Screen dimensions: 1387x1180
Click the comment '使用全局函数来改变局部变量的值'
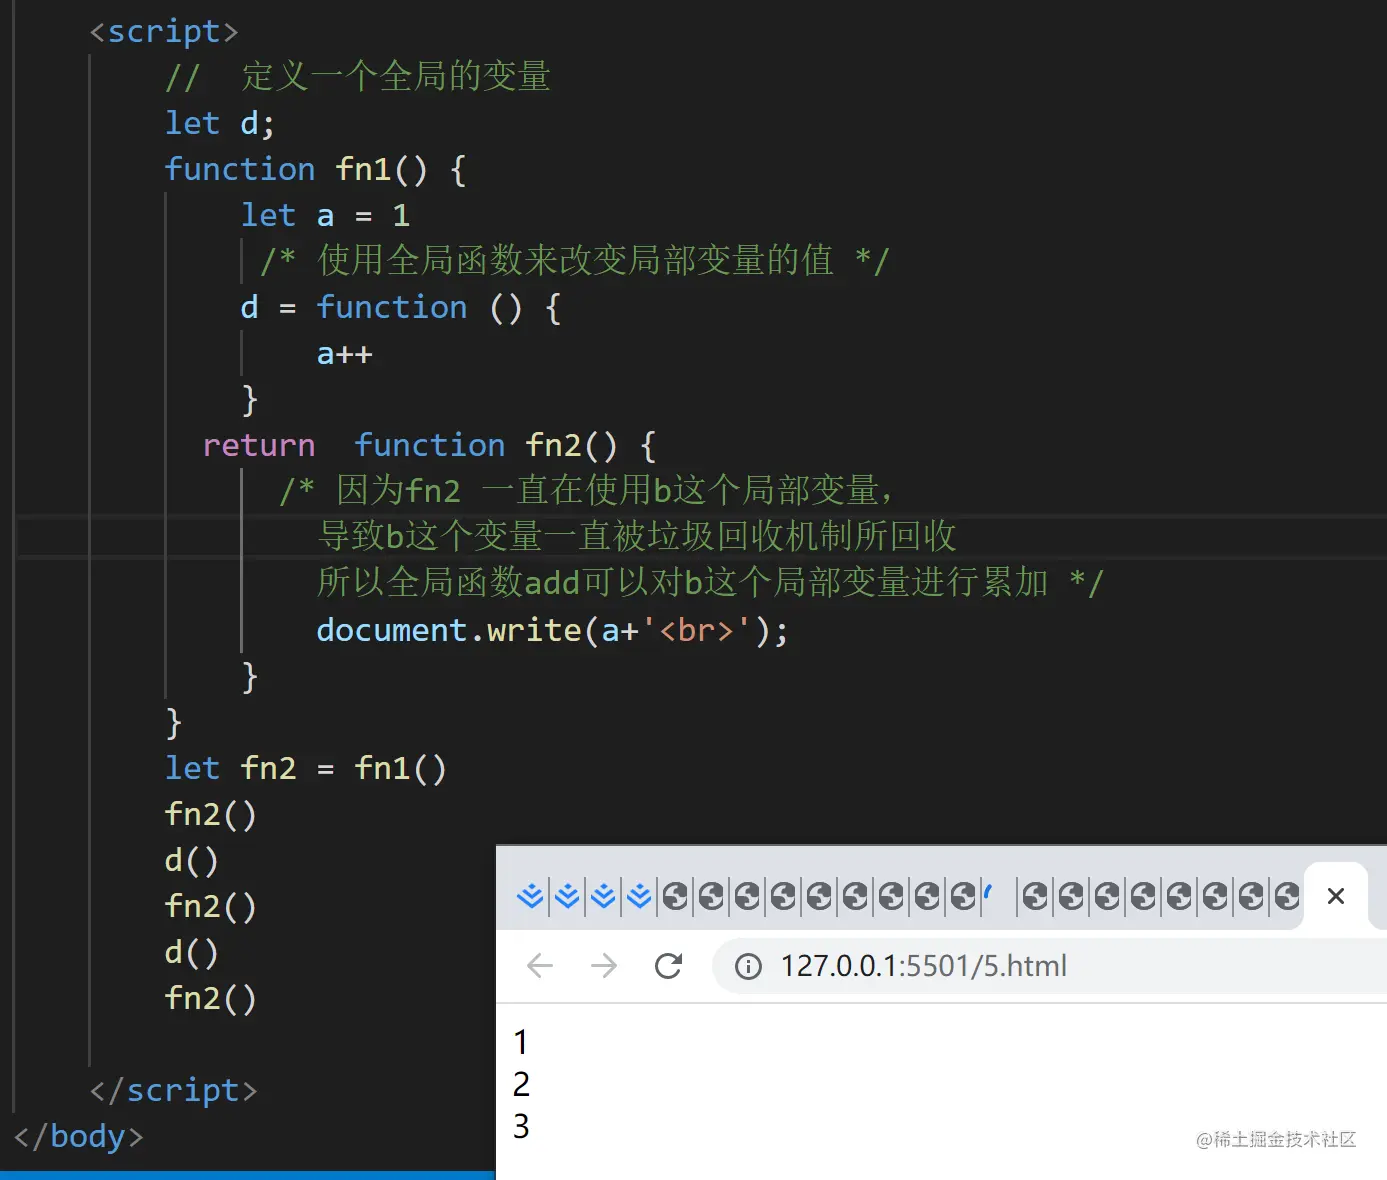pos(575,261)
